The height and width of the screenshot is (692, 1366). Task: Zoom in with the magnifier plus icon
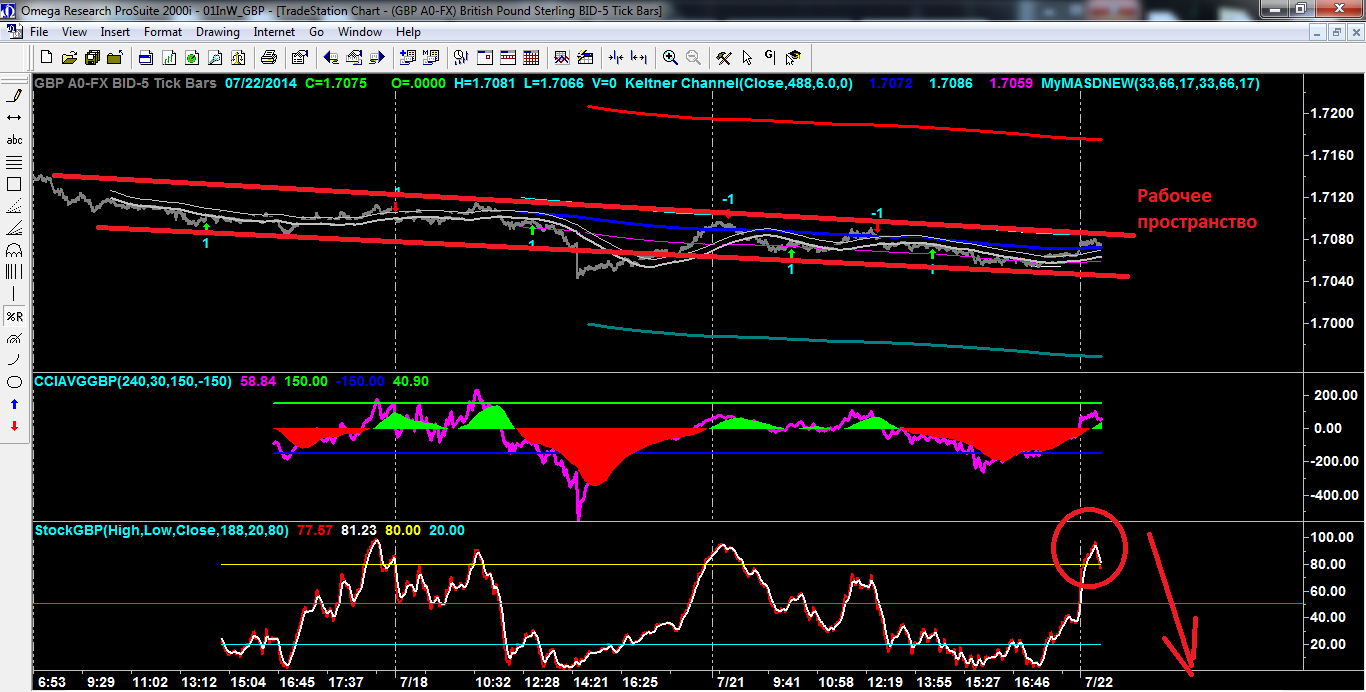pos(670,57)
